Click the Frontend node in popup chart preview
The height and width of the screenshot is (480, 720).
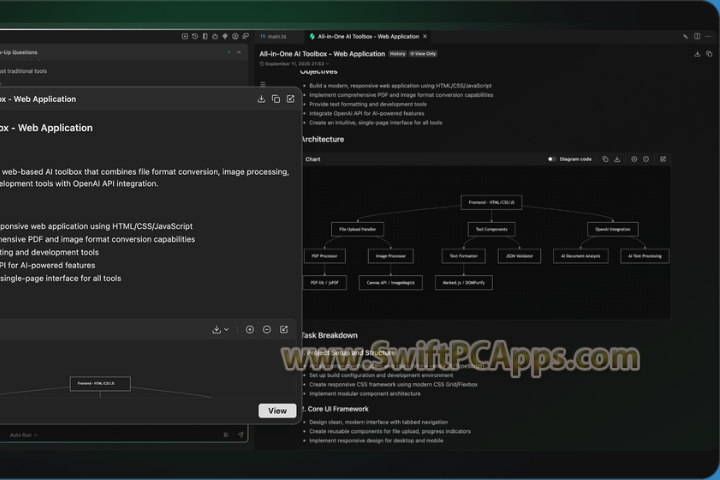click(x=100, y=384)
